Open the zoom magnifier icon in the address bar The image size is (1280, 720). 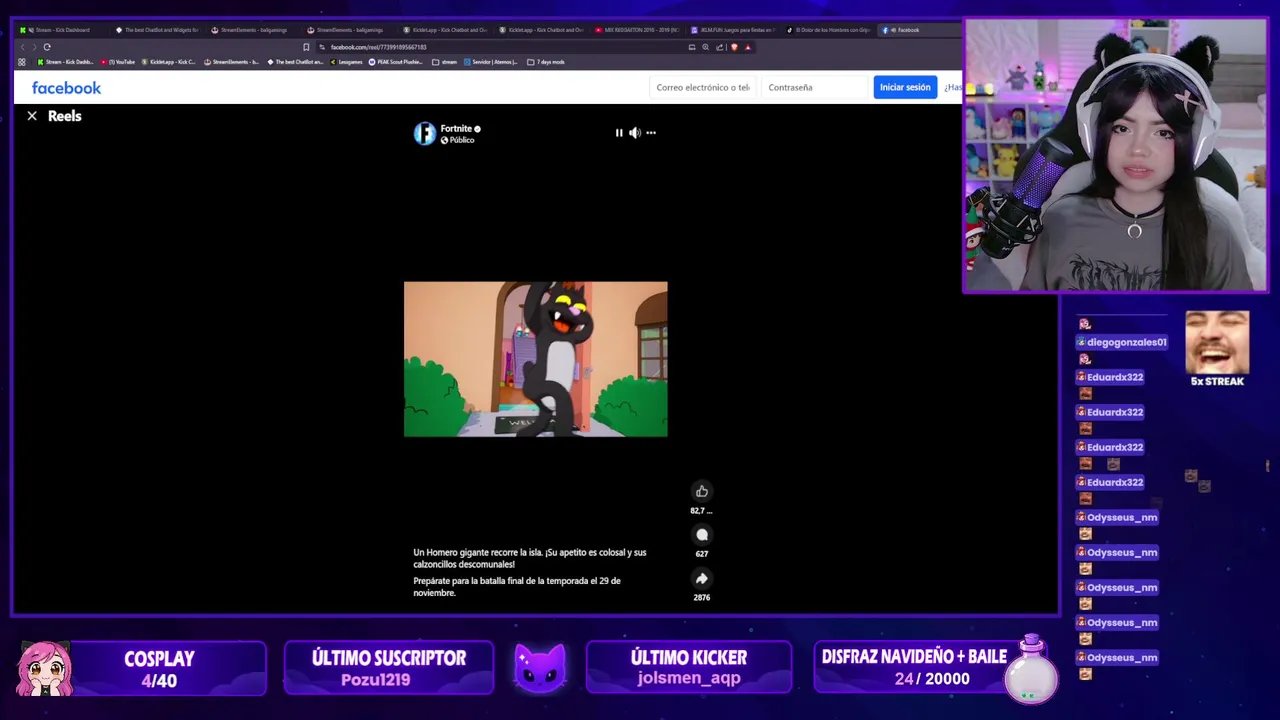(705, 47)
